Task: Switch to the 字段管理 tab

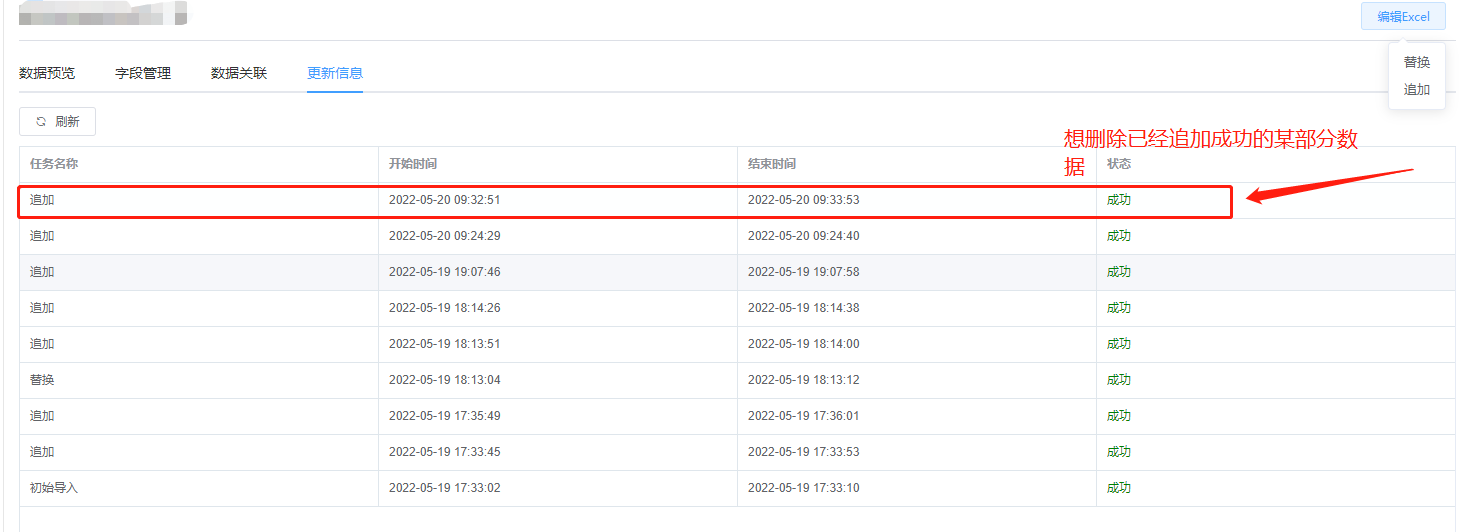Action: [x=143, y=73]
